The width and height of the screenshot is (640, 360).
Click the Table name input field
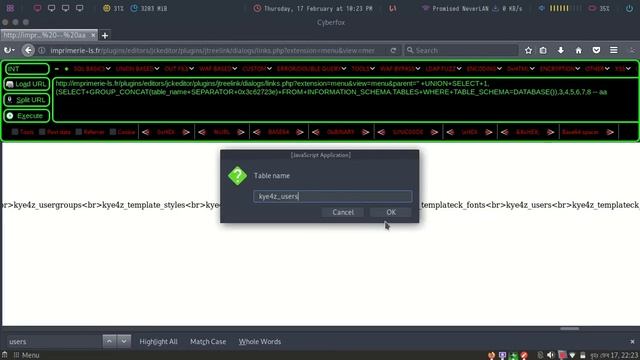coord(333,196)
